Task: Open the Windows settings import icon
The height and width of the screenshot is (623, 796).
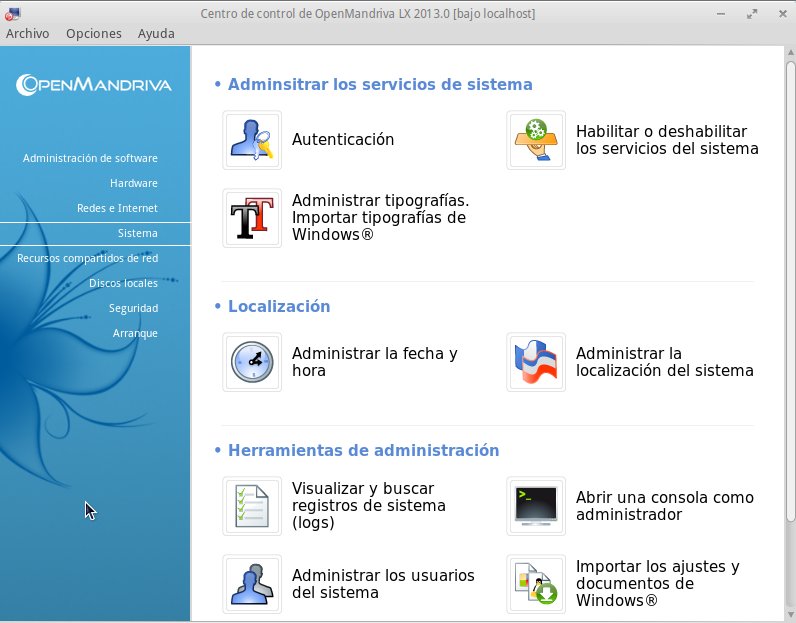Action: (x=536, y=584)
